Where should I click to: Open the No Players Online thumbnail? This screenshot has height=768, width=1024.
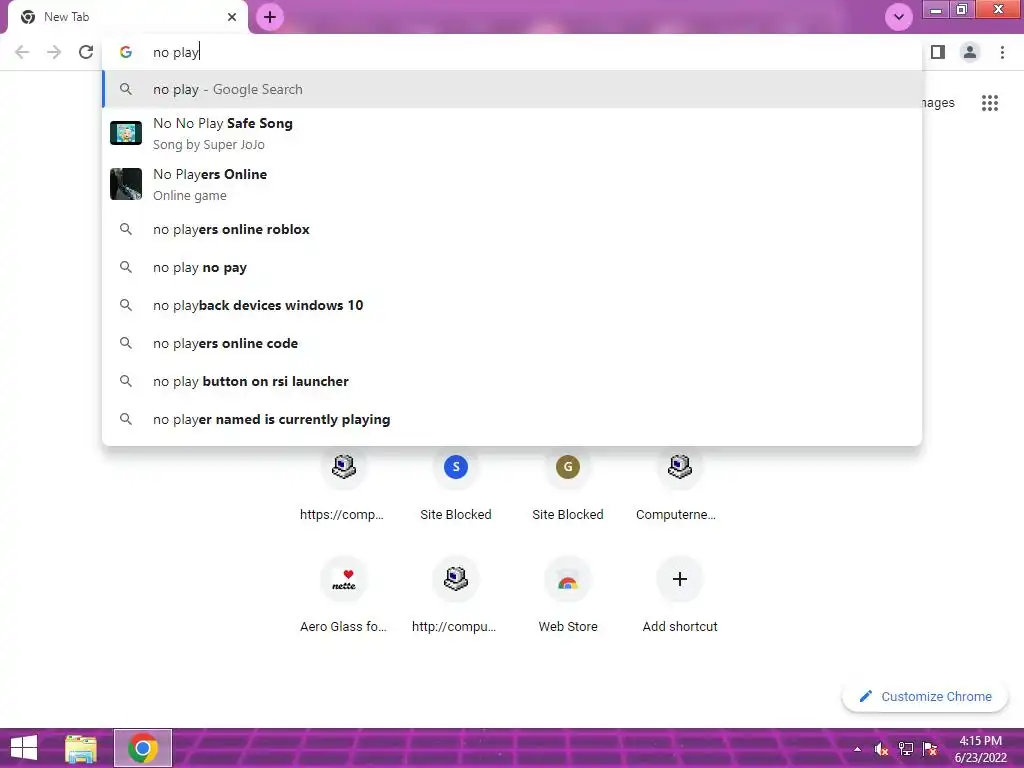[125, 184]
